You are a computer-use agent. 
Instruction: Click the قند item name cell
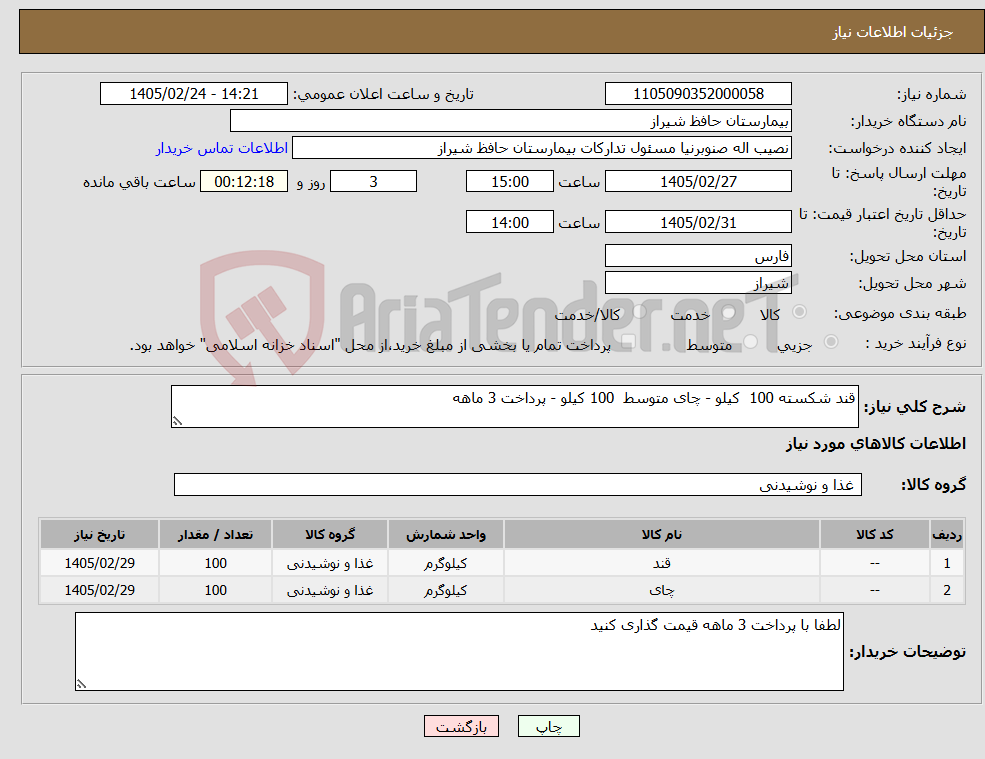click(661, 563)
